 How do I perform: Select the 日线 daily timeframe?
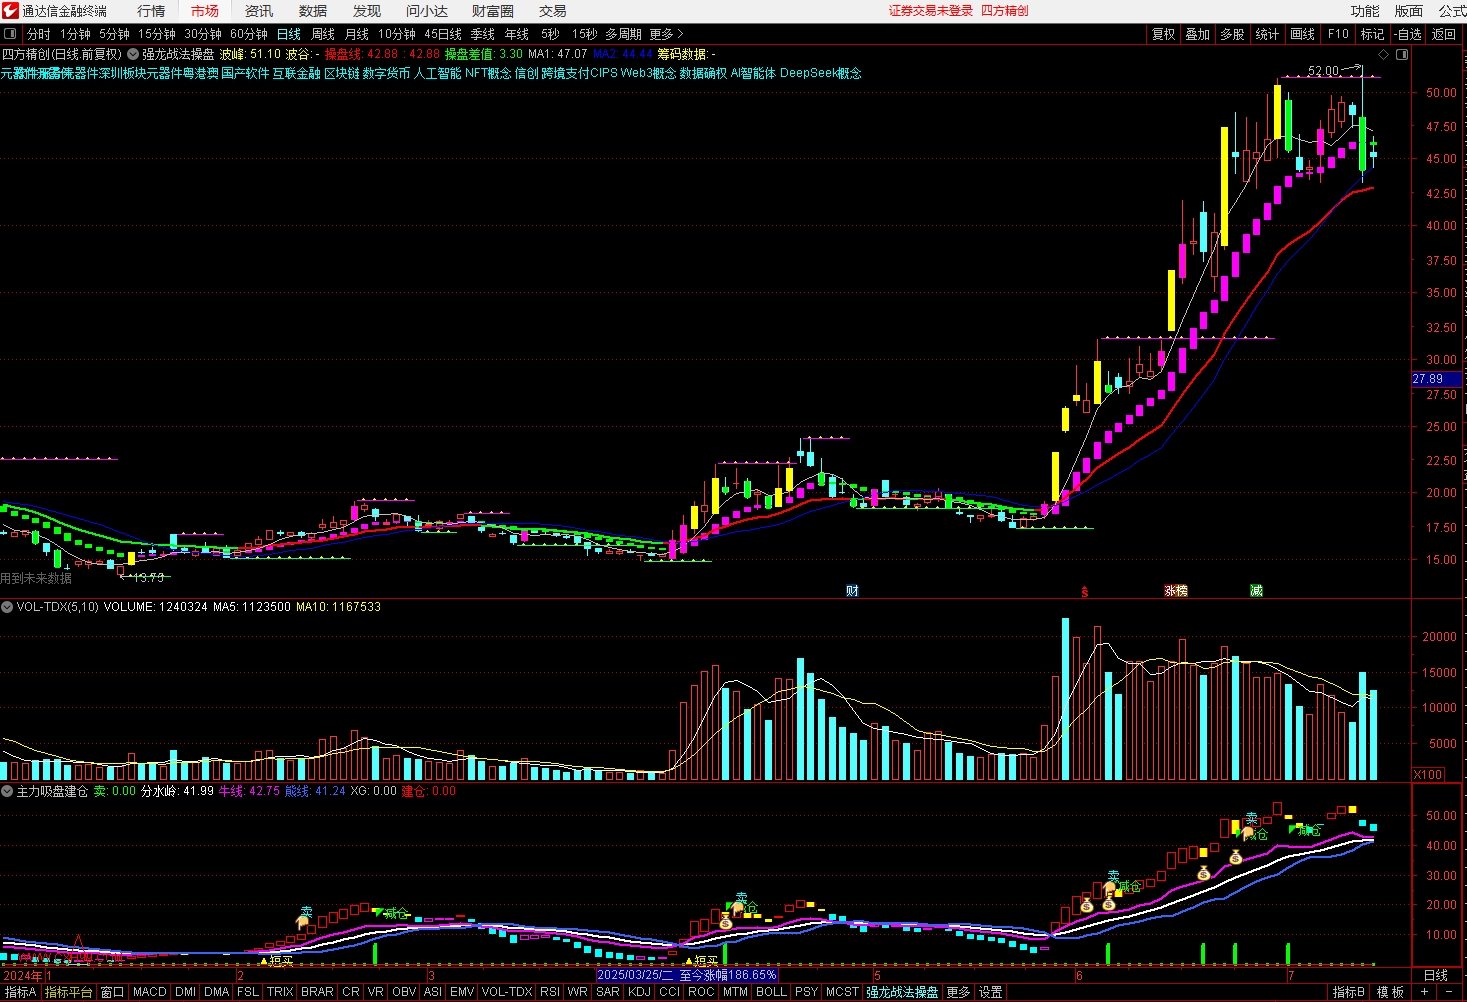289,34
